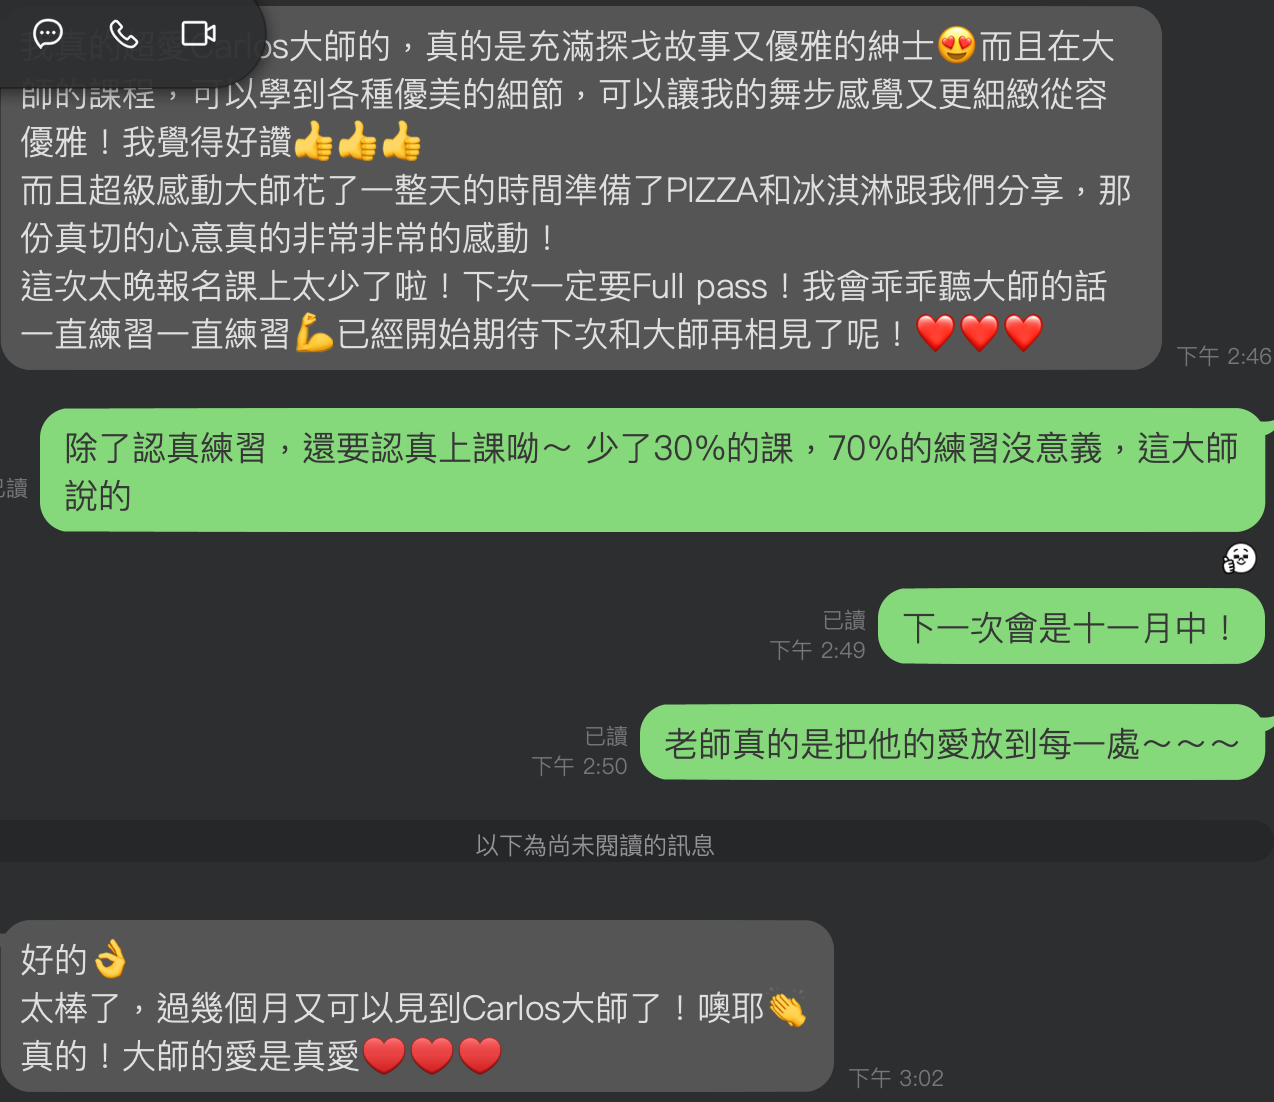Click three red hearts after 大師的愛是真愛
The image size is (1274, 1102).
[431, 1056]
